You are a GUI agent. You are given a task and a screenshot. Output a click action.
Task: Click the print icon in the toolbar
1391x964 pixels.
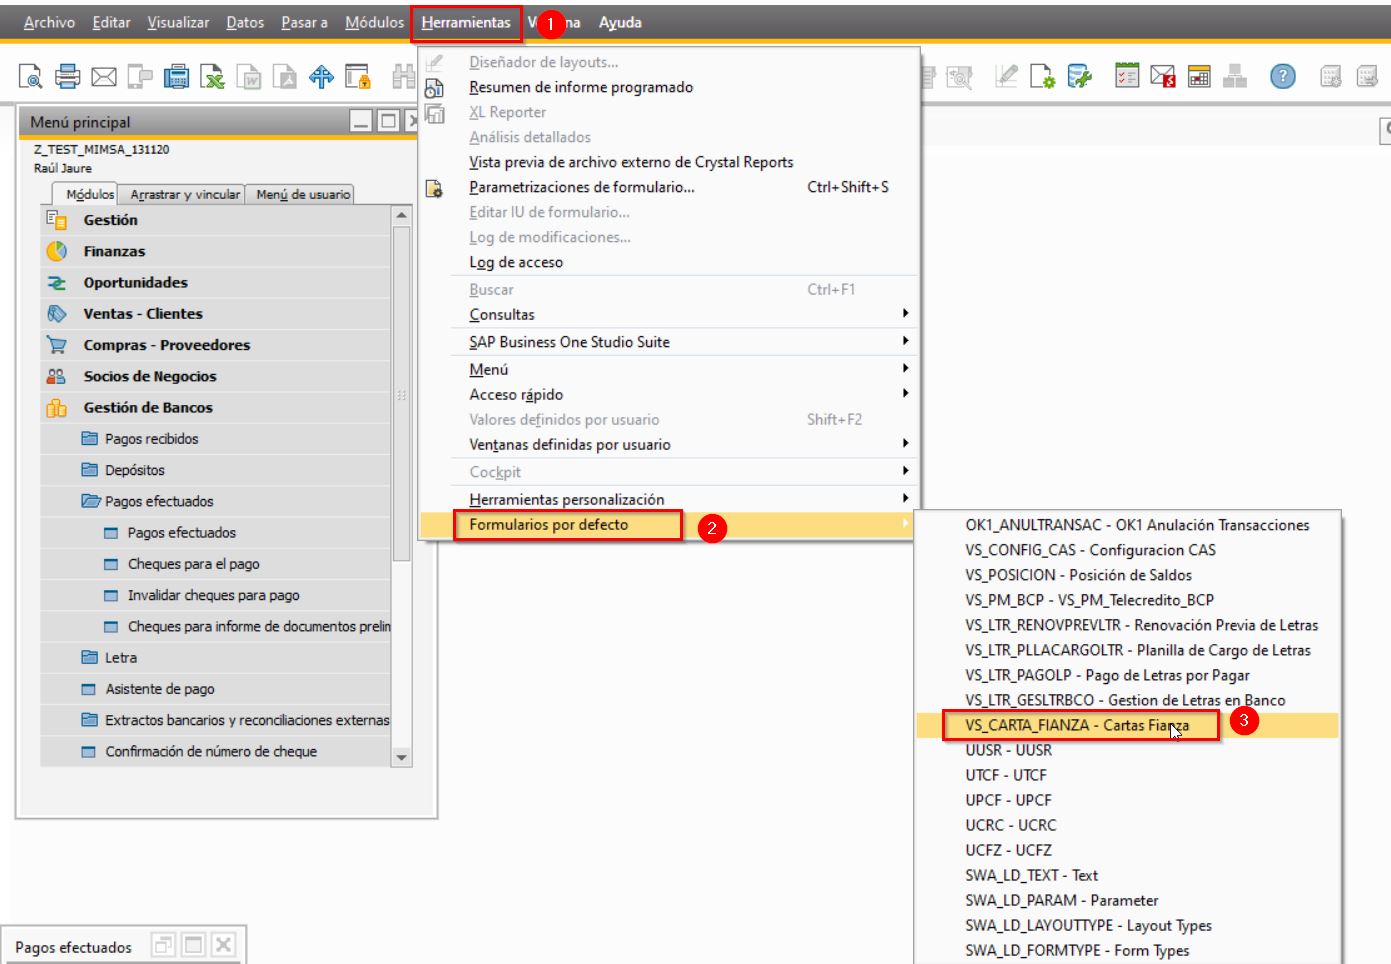tap(68, 76)
